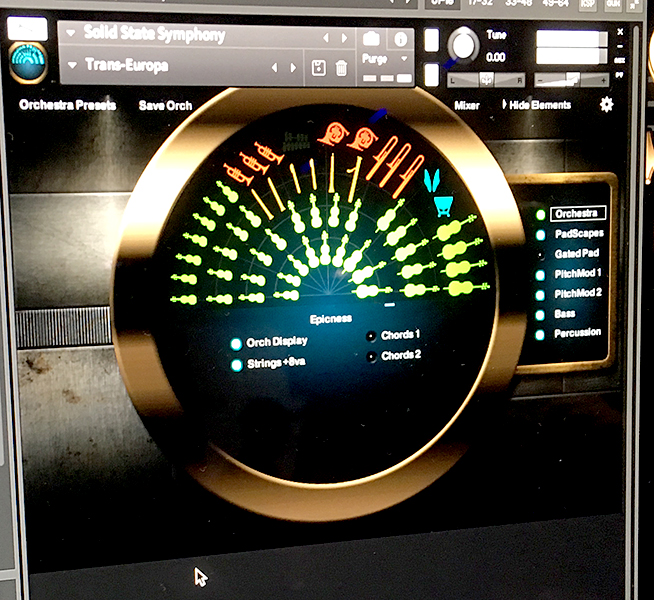This screenshot has height=600, width=654.
Task: Delete snapshot with the trash can icon
Action: click(341, 68)
